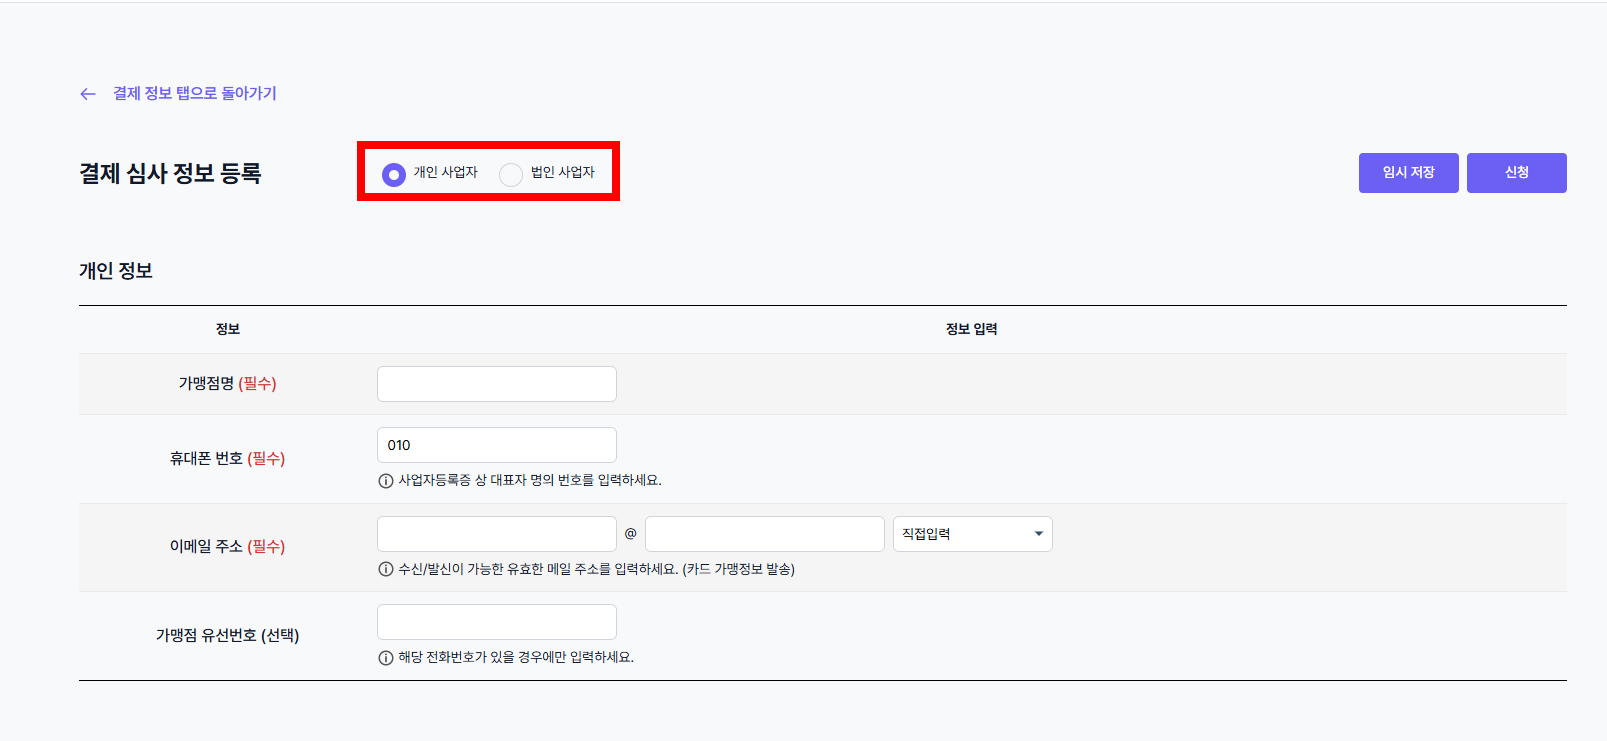Select the 개인 사업자 radio button
The height and width of the screenshot is (741, 1607).
(x=394, y=175)
